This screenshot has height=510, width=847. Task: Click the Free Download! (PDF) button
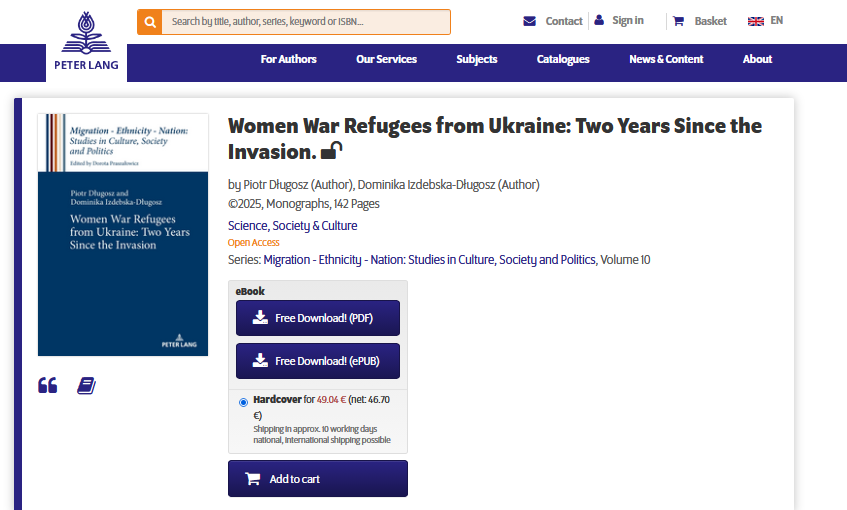coord(317,318)
